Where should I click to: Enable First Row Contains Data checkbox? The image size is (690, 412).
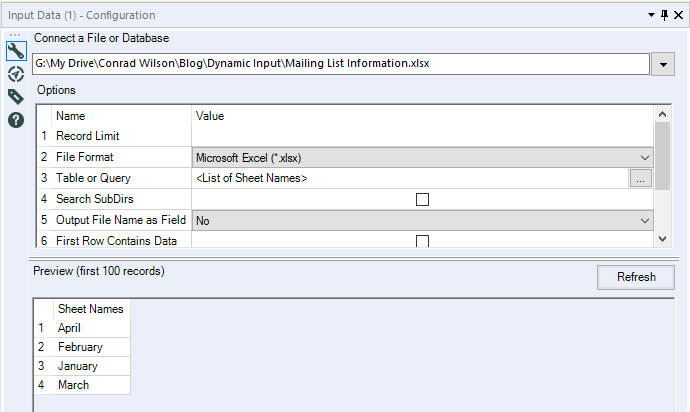click(422, 241)
